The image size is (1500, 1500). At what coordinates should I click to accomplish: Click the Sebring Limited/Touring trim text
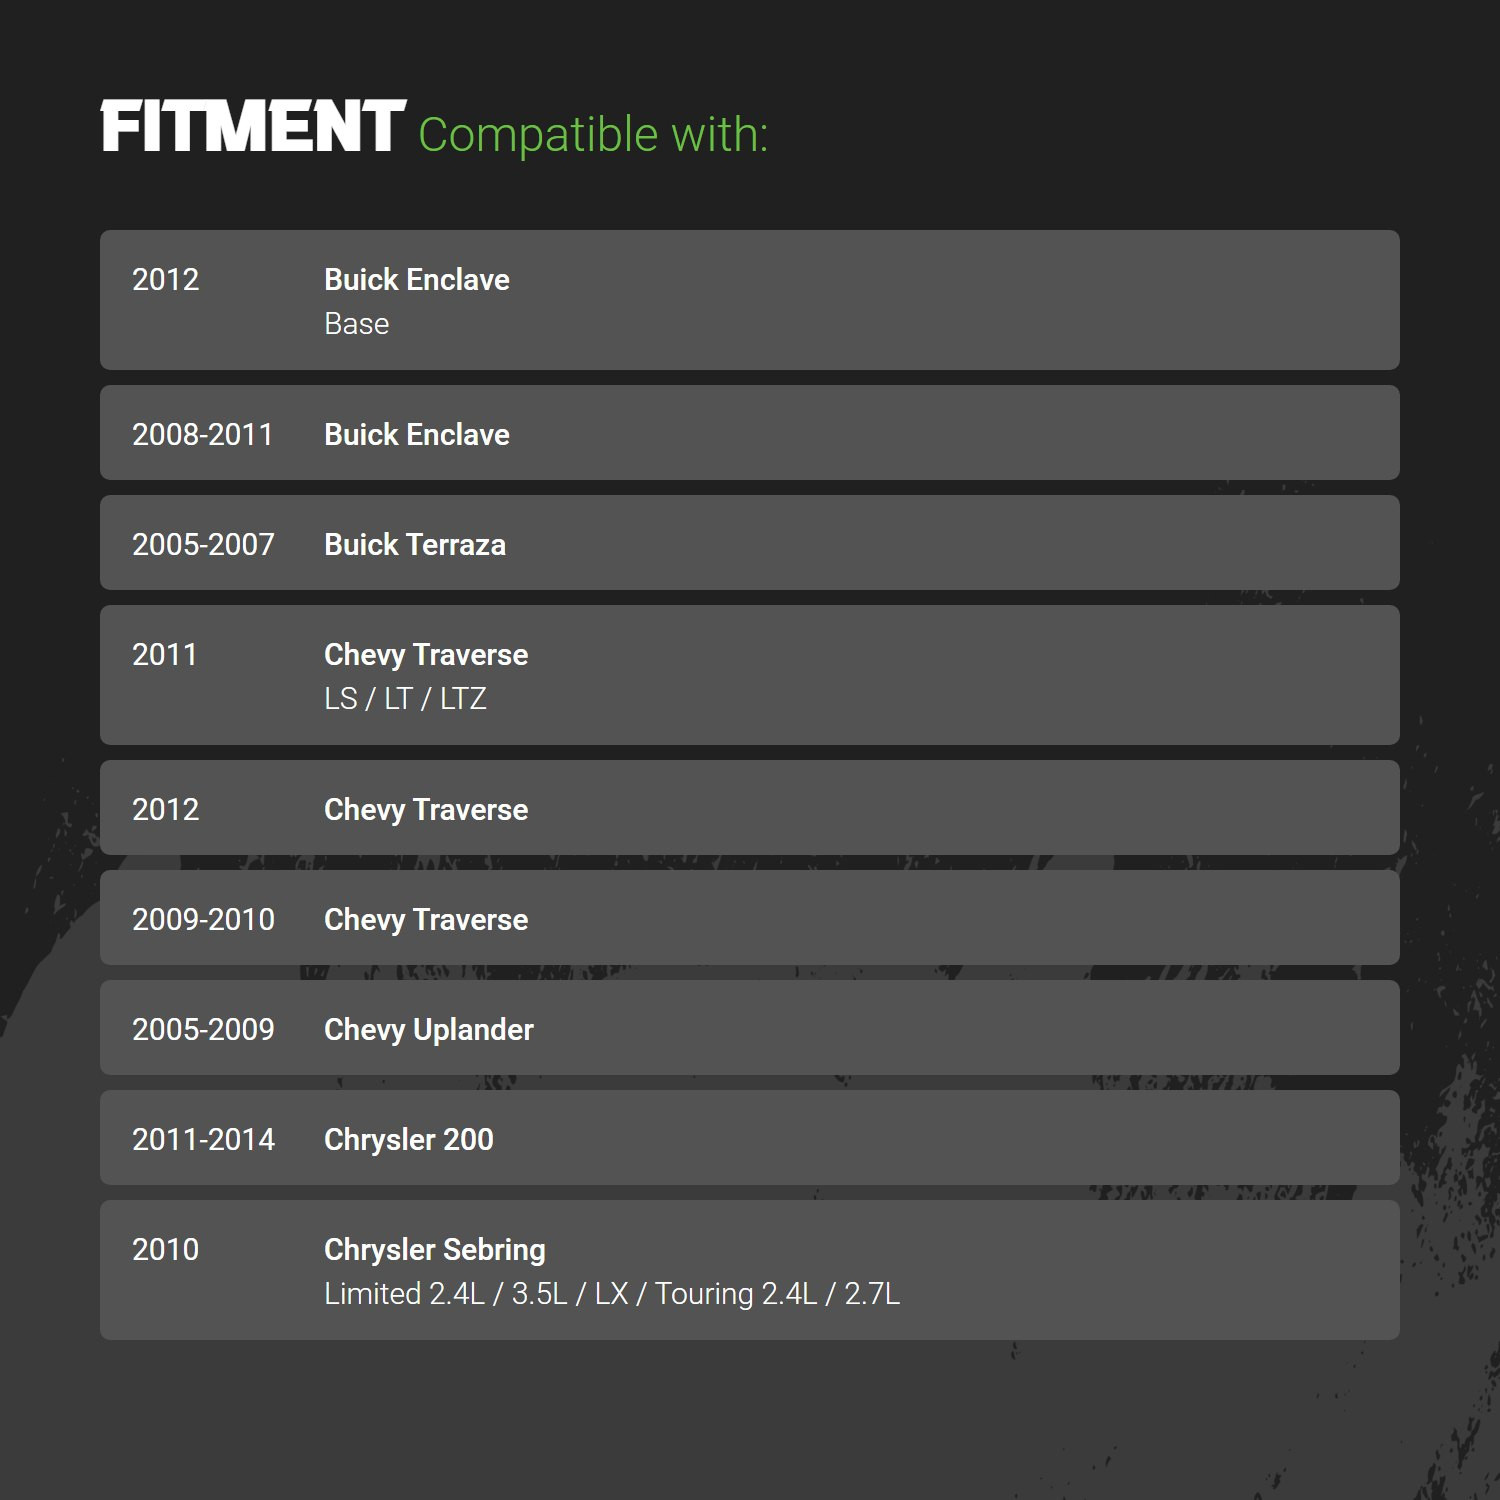coord(612,1294)
